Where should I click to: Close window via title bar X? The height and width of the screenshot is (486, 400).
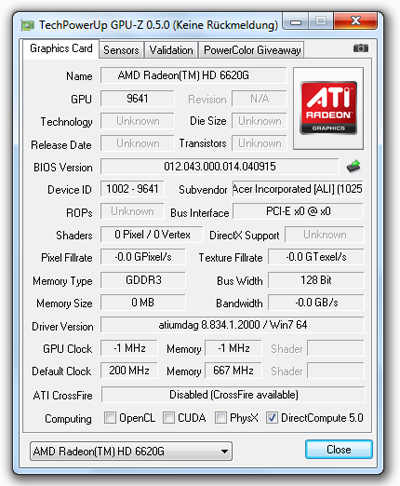pyautogui.click(x=355, y=22)
